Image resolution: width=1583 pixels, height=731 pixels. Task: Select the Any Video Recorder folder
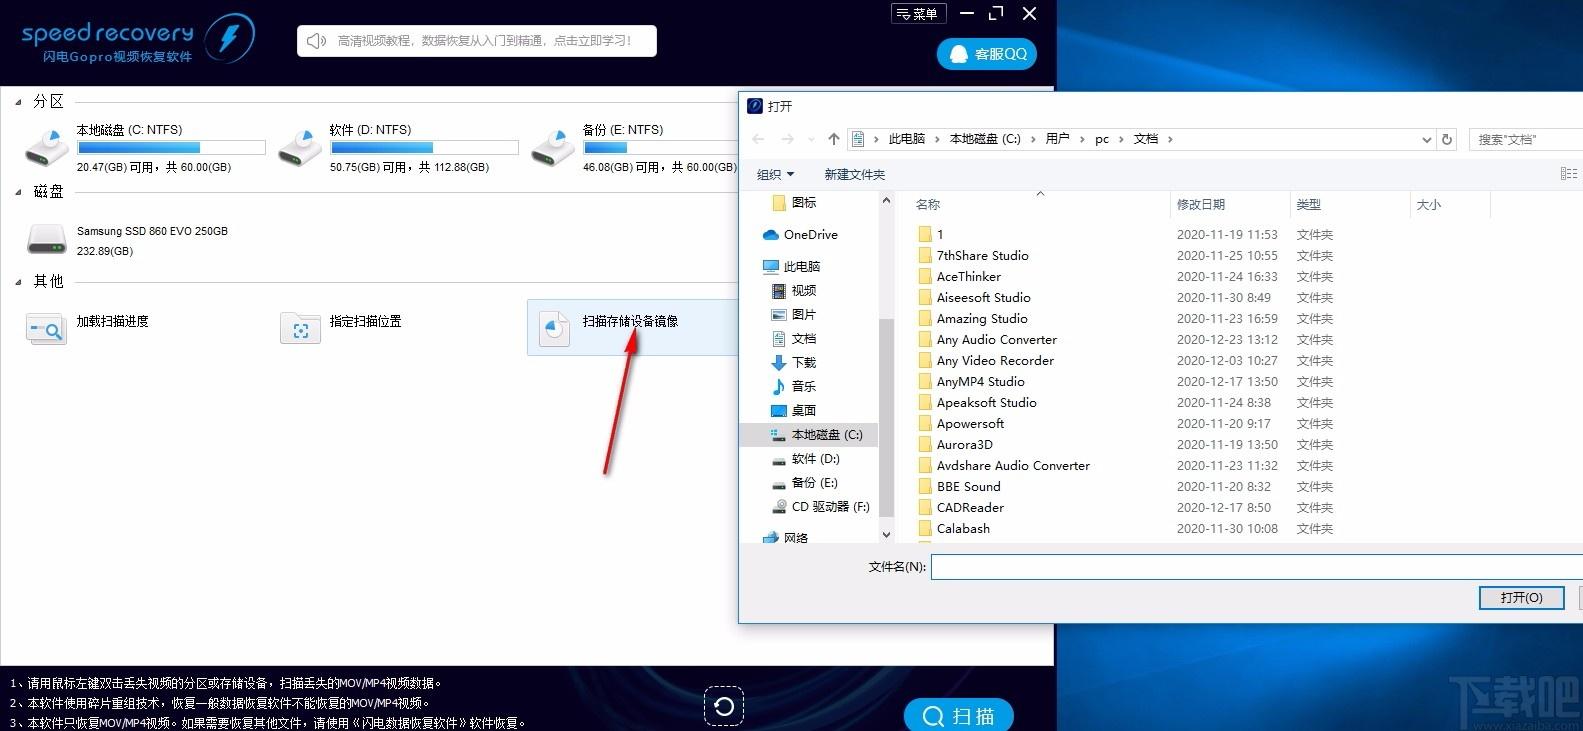[985, 361]
